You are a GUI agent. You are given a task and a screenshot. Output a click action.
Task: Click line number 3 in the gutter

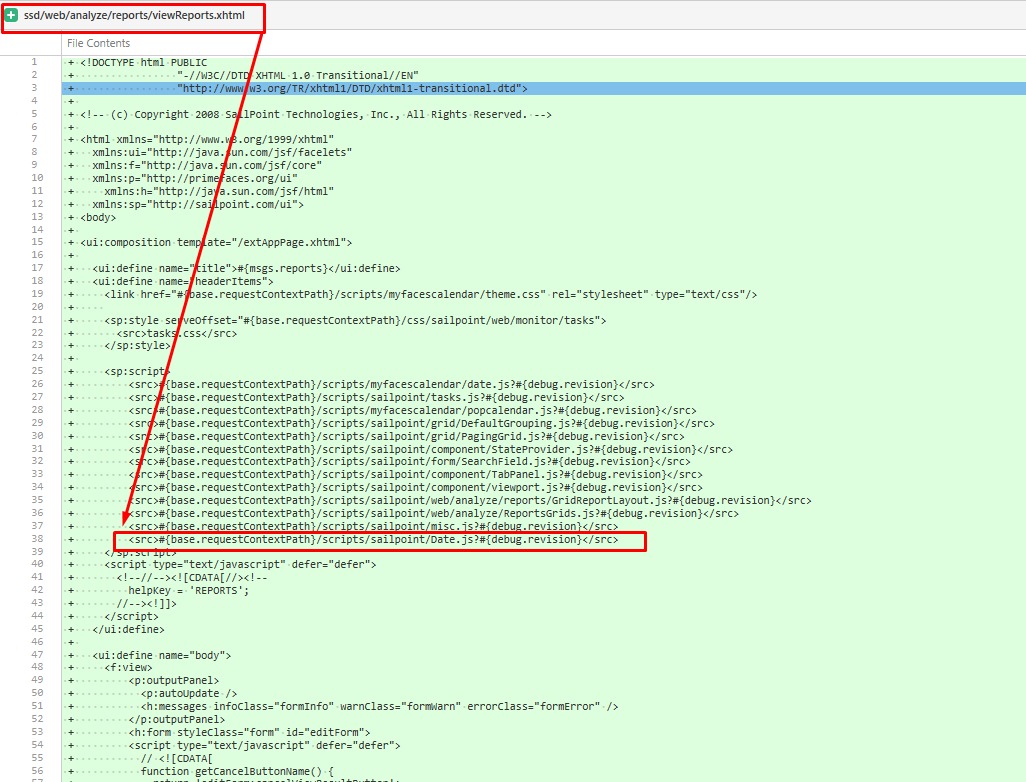(34, 88)
